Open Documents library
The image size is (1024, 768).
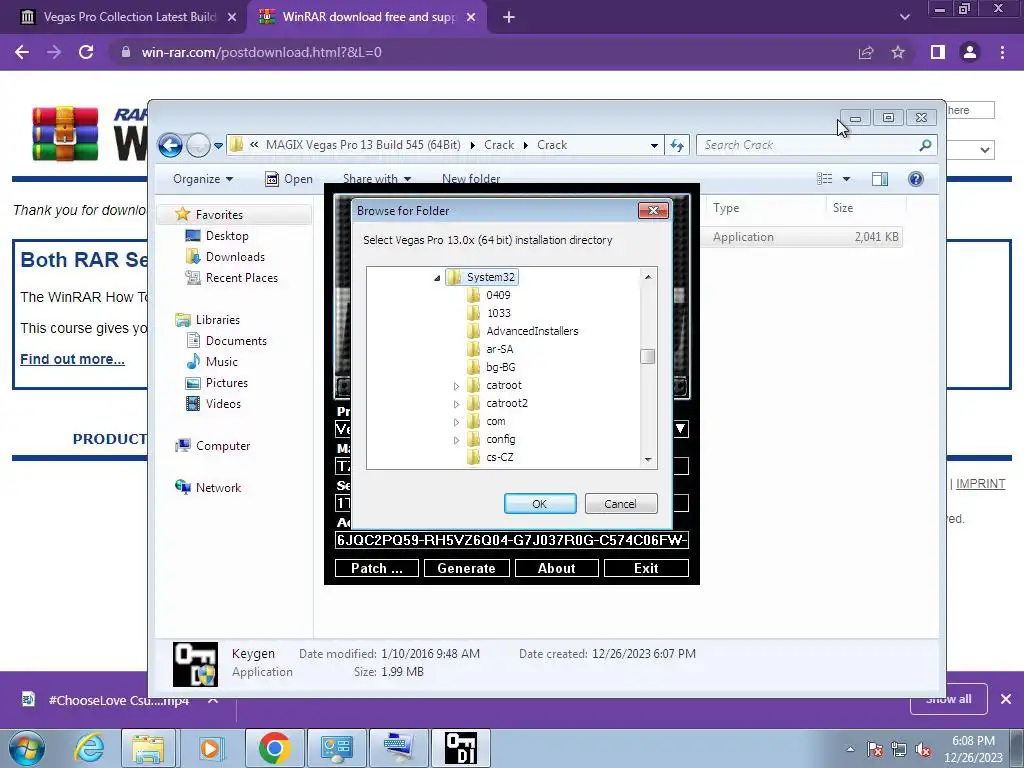click(236, 341)
